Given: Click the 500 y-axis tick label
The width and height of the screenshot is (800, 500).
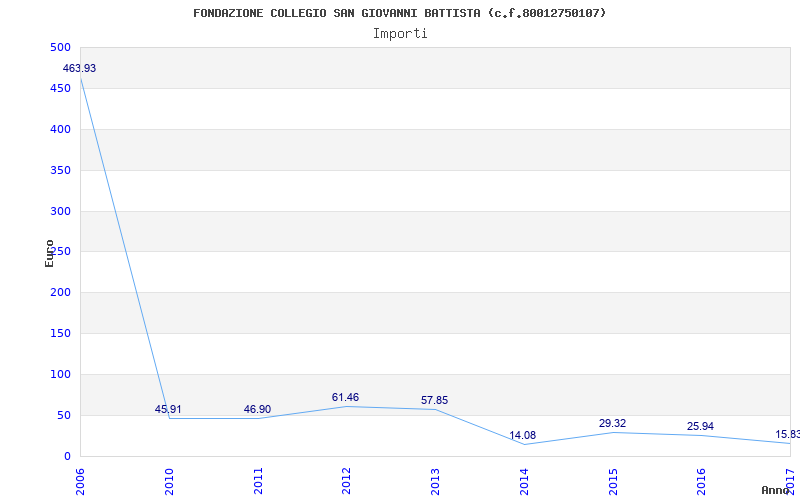Looking at the screenshot, I should (x=60, y=47).
